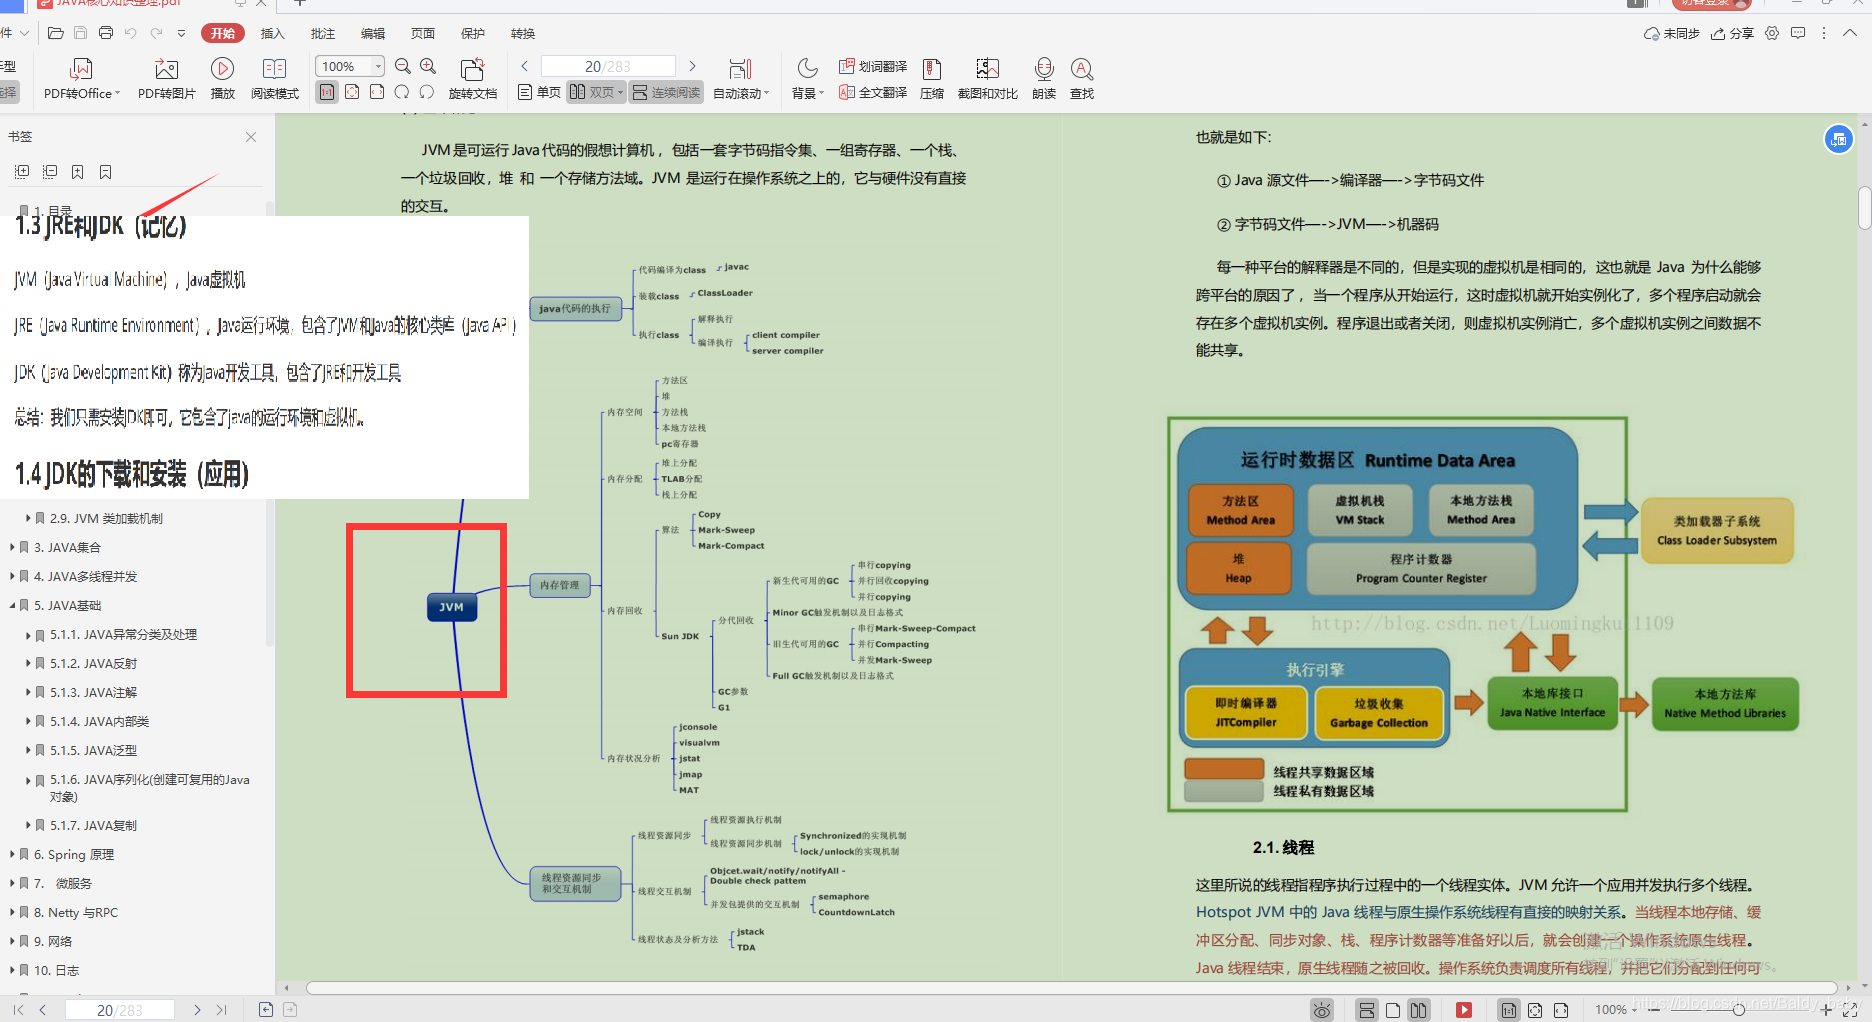Image resolution: width=1872 pixels, height=1022 pixels.
Task: Click 全文翻译 to translate the document
Action: pyautogui.click(x=872, y=92)
